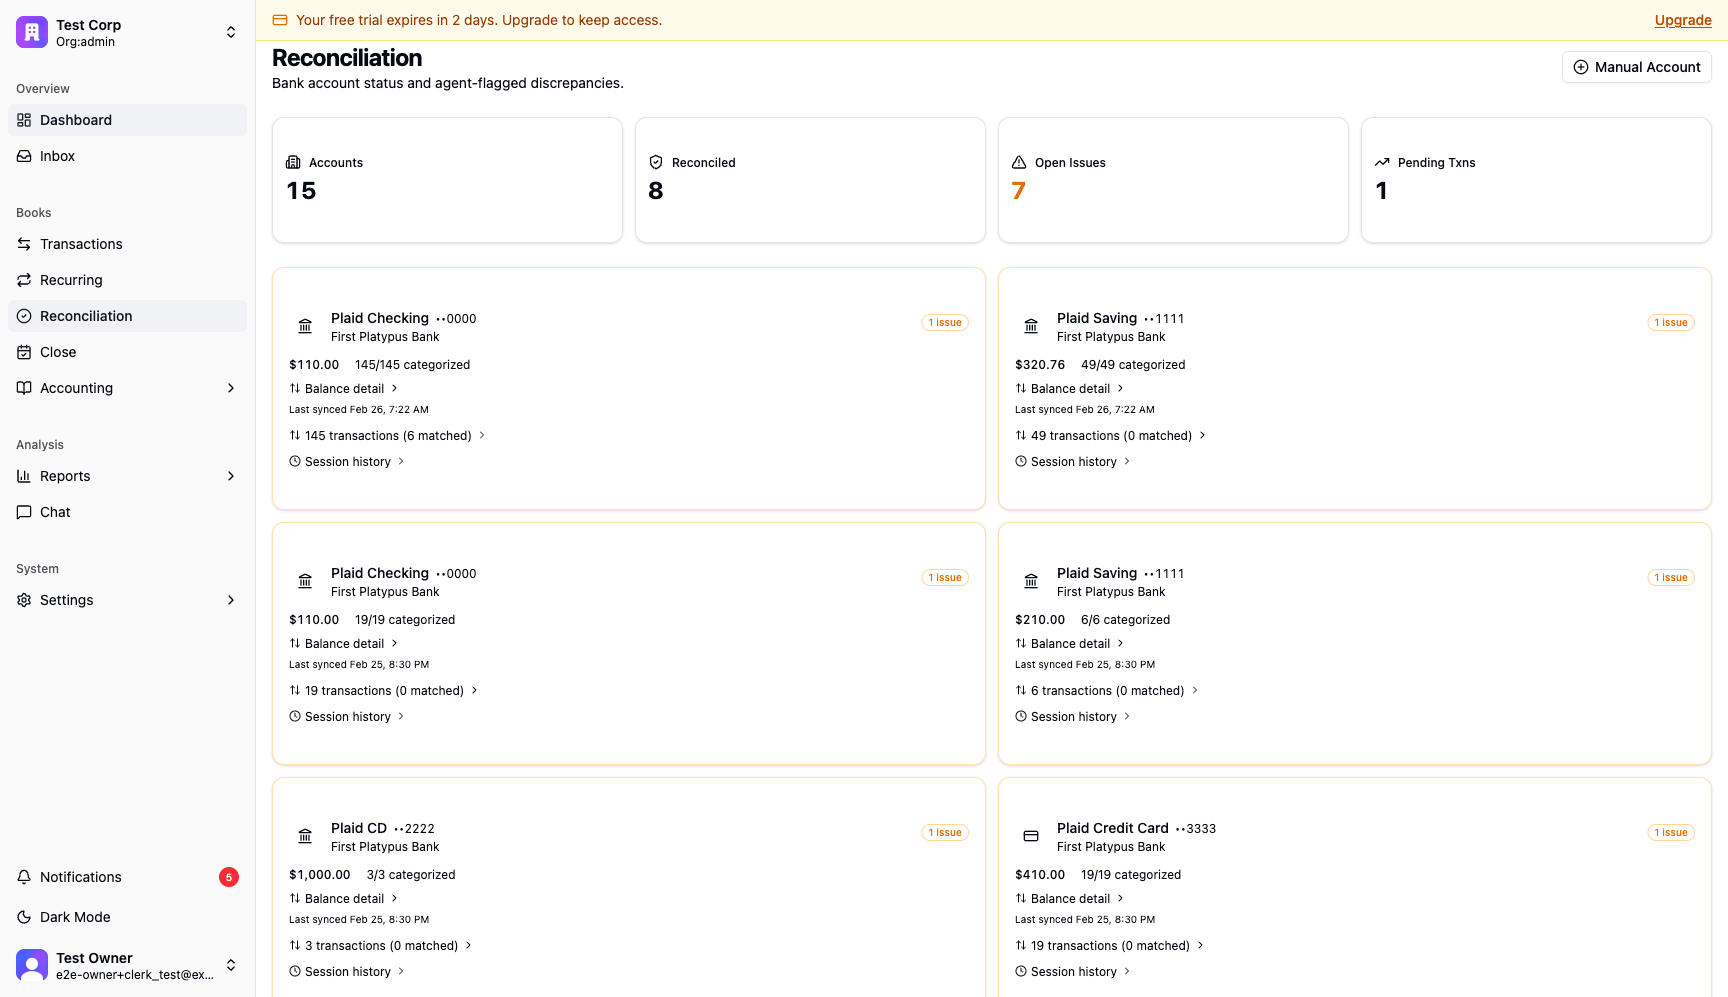
Task: Open the Chat bubble icon
Action: [24, 512]
